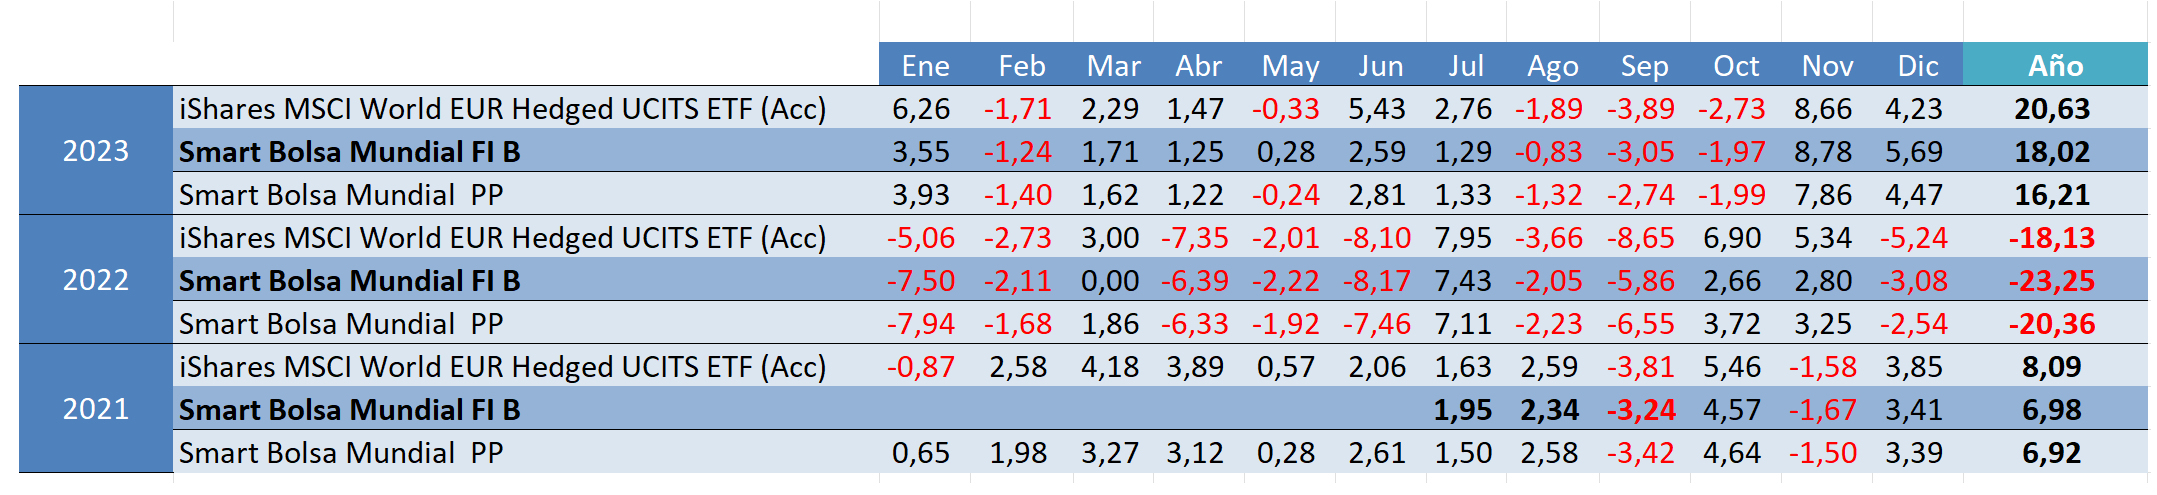Click the -18,13 yearly total
This screenshot has width=2157, height=495.
pos(2051,238)
